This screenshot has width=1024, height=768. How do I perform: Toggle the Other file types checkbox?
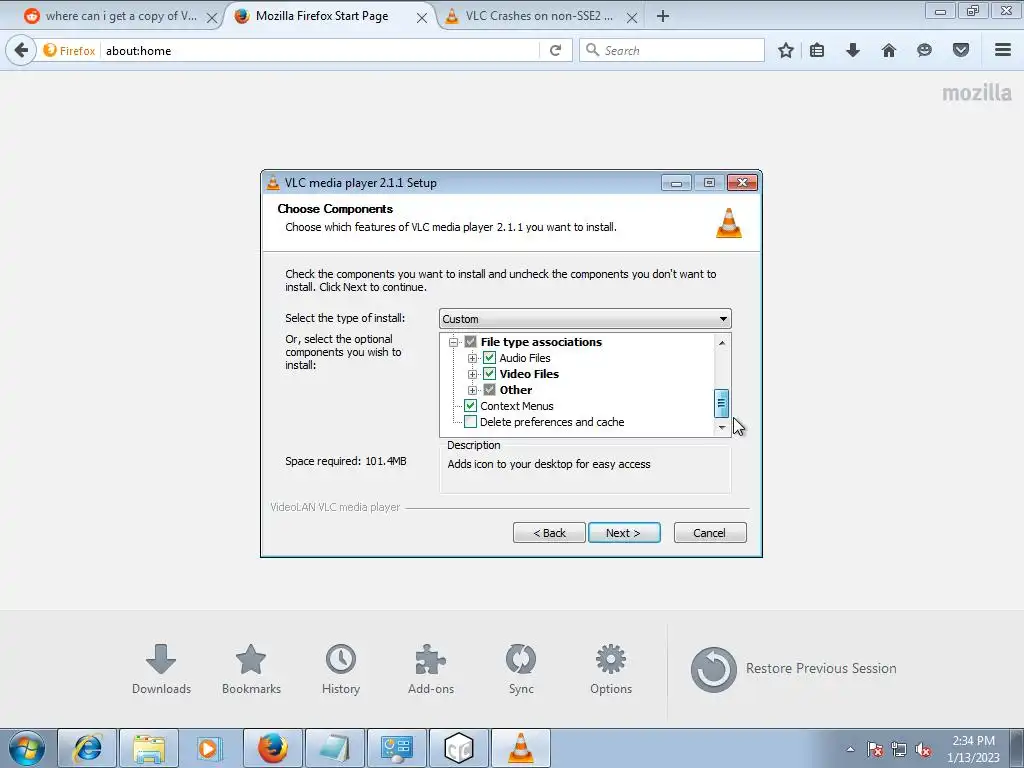[x=489, y=390]
